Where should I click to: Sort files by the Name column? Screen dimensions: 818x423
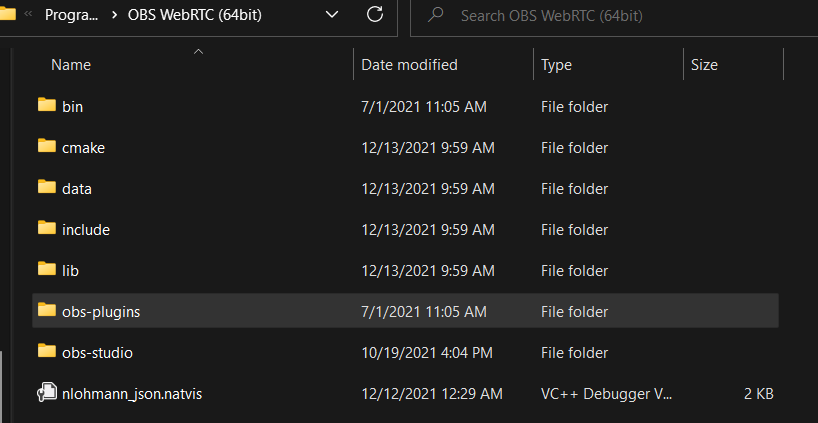coord(71,65)
